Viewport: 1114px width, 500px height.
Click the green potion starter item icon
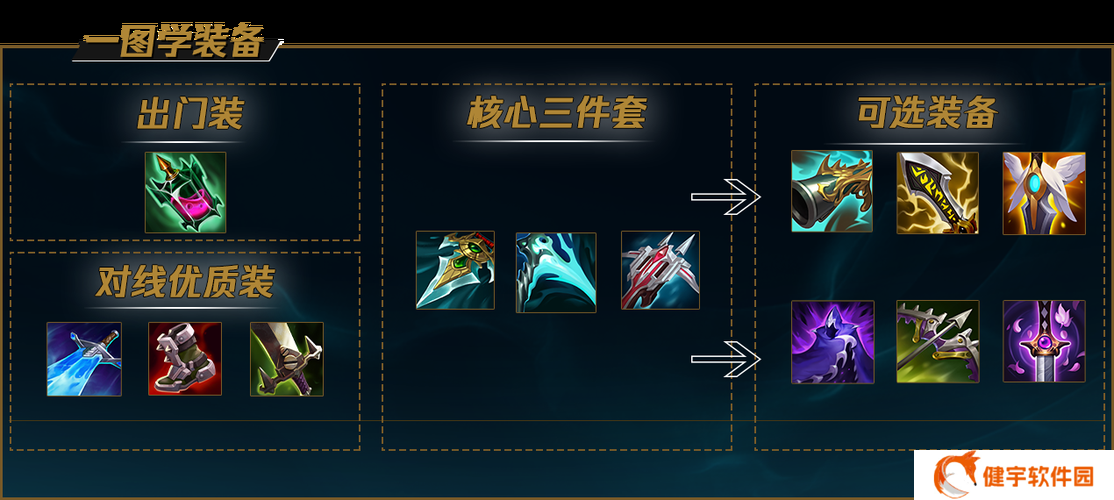coord(185,192)
